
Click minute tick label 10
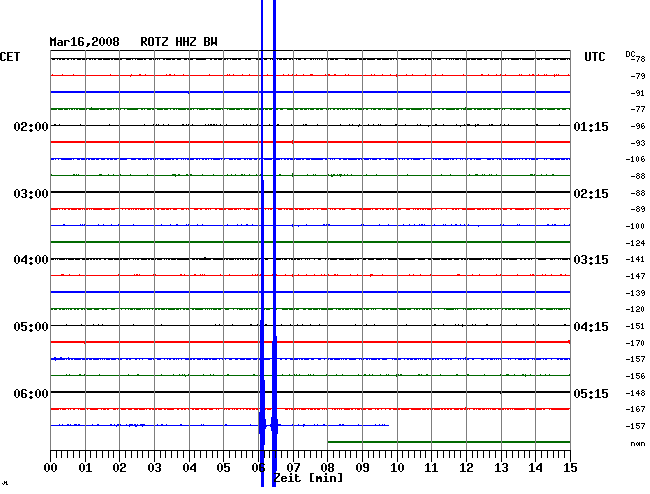coord(397,468)
